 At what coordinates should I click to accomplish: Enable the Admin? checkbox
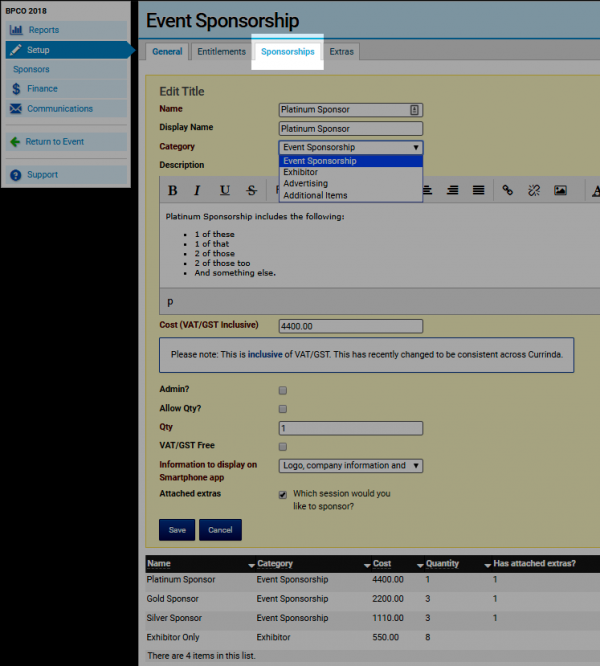(x=283, y=390)
